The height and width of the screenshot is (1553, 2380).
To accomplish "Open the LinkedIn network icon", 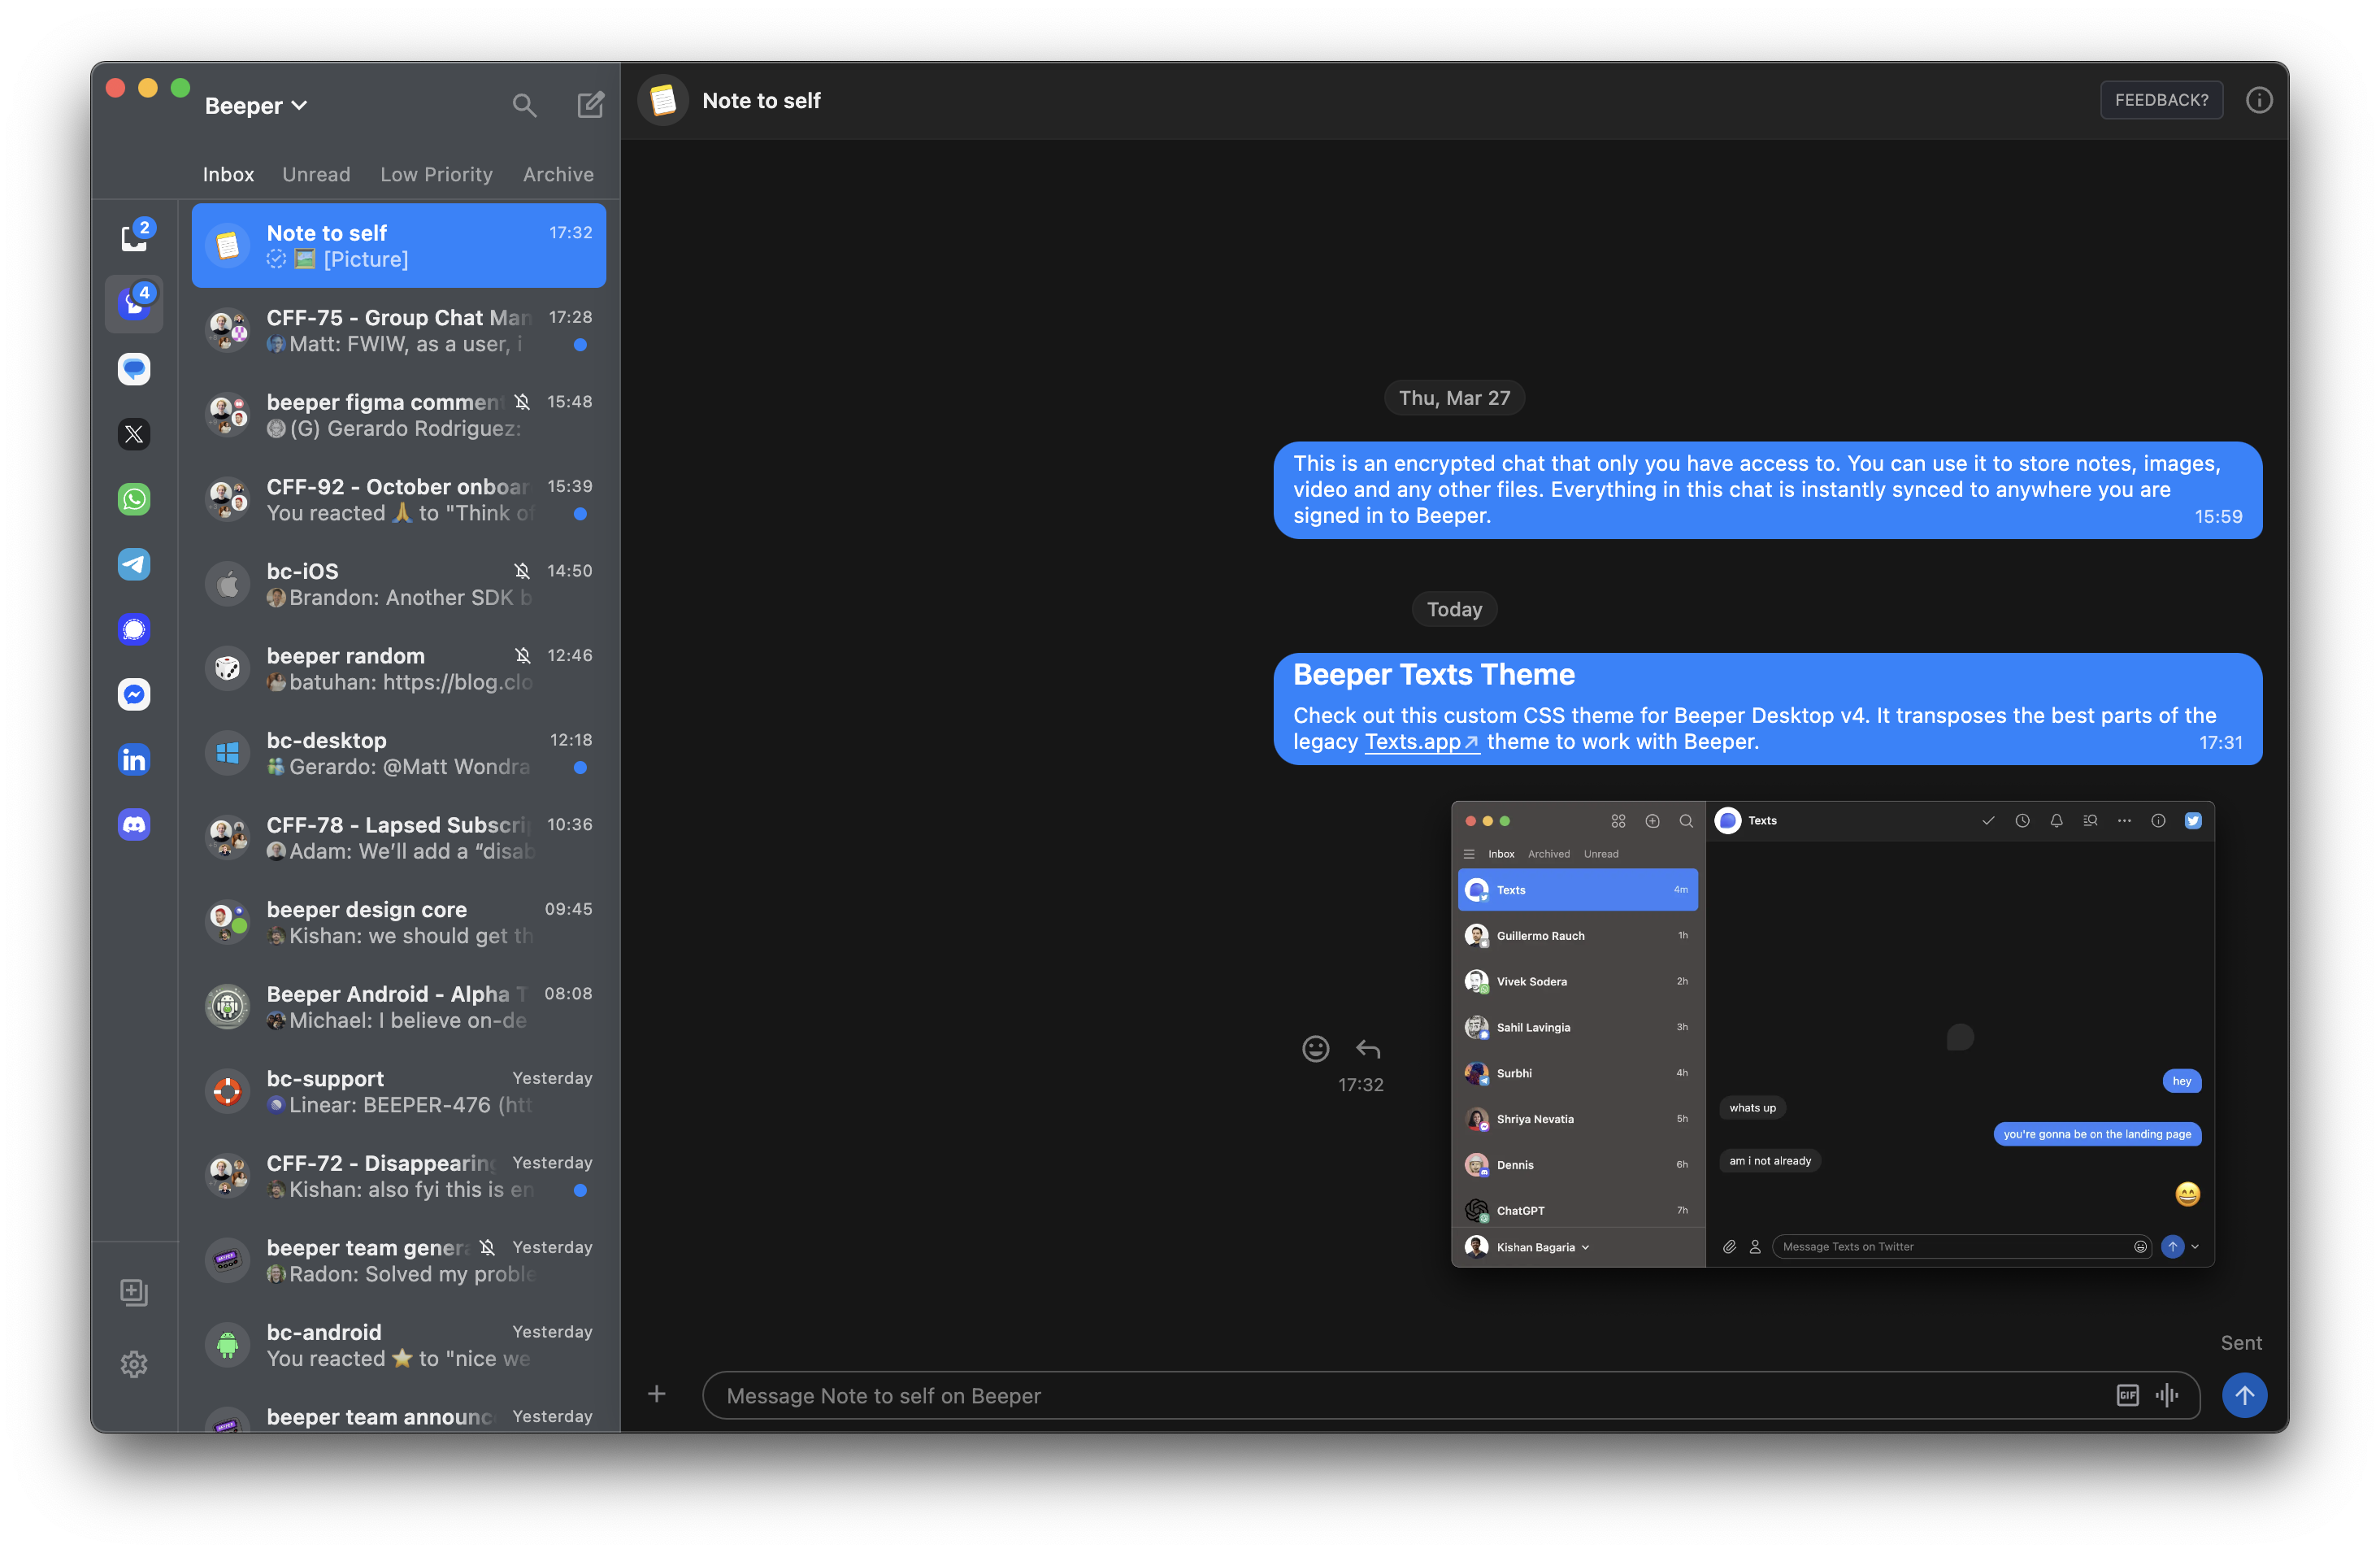I will click(x=134, y=760).
